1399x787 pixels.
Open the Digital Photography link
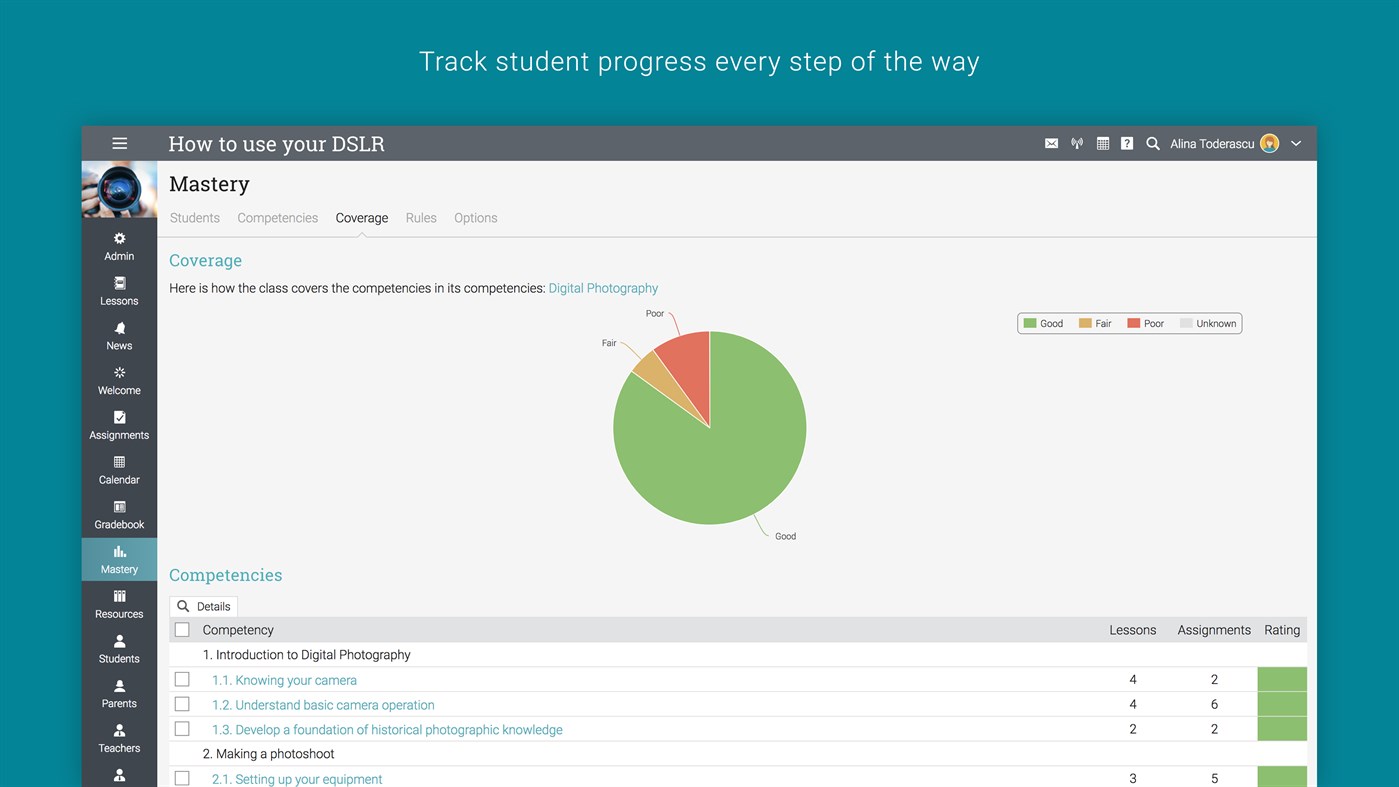click(x=603, y=288)
